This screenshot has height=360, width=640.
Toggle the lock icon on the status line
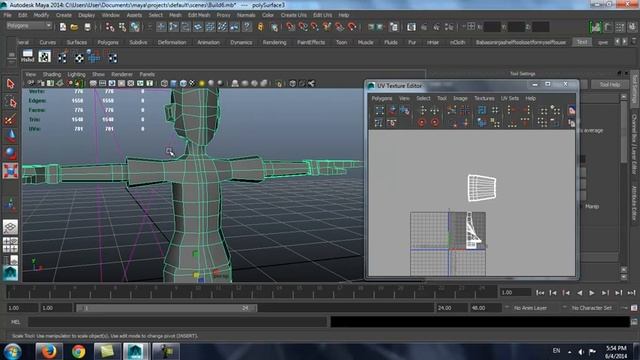260,27
